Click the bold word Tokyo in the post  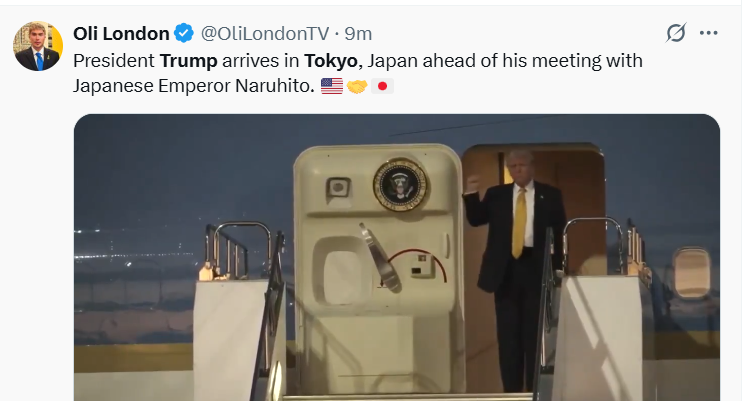[331, 61]
